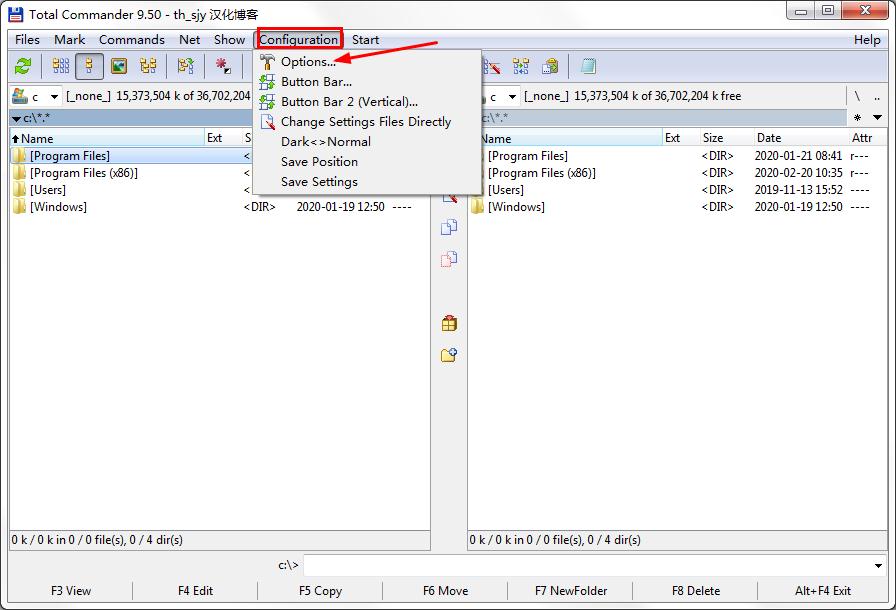Select [Program Files (x86)] in right panel

pos(677,172)
